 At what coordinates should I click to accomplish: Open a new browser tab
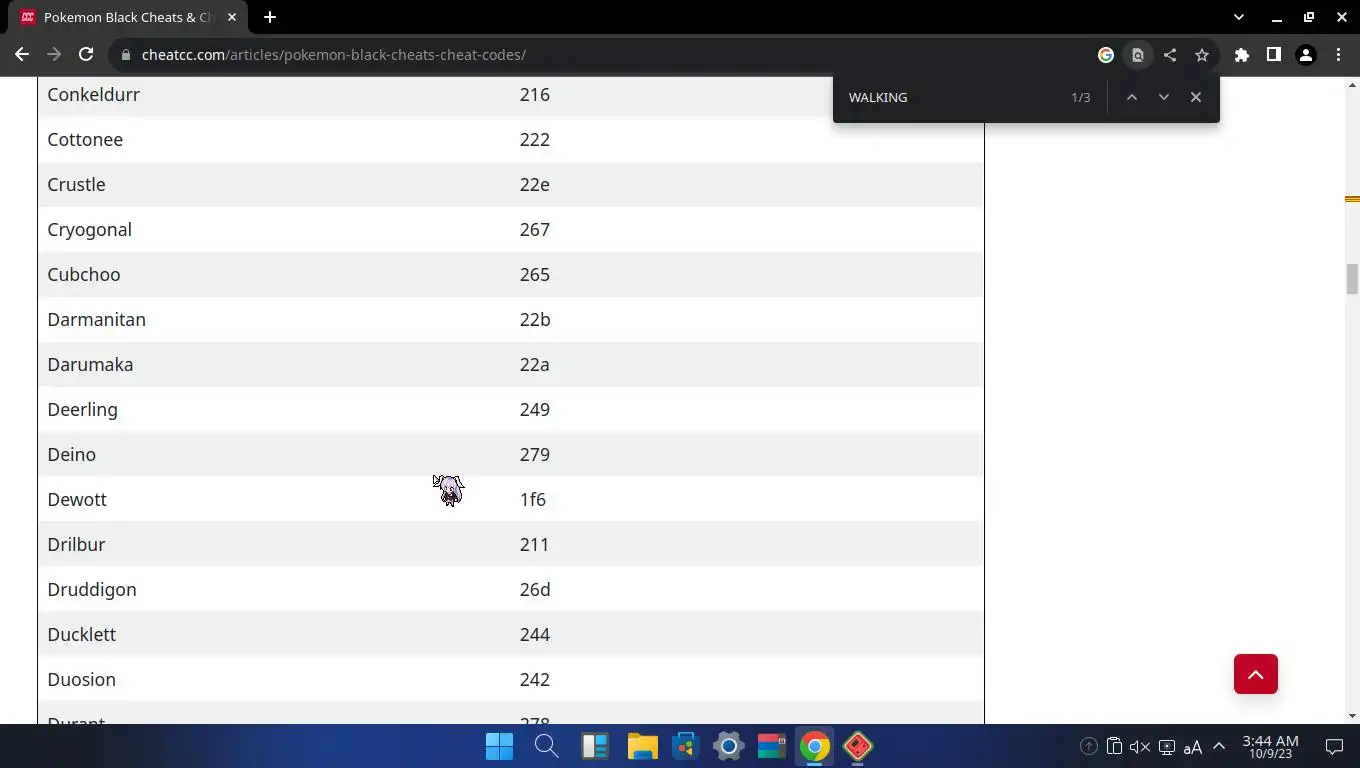[x=270, y=17]
